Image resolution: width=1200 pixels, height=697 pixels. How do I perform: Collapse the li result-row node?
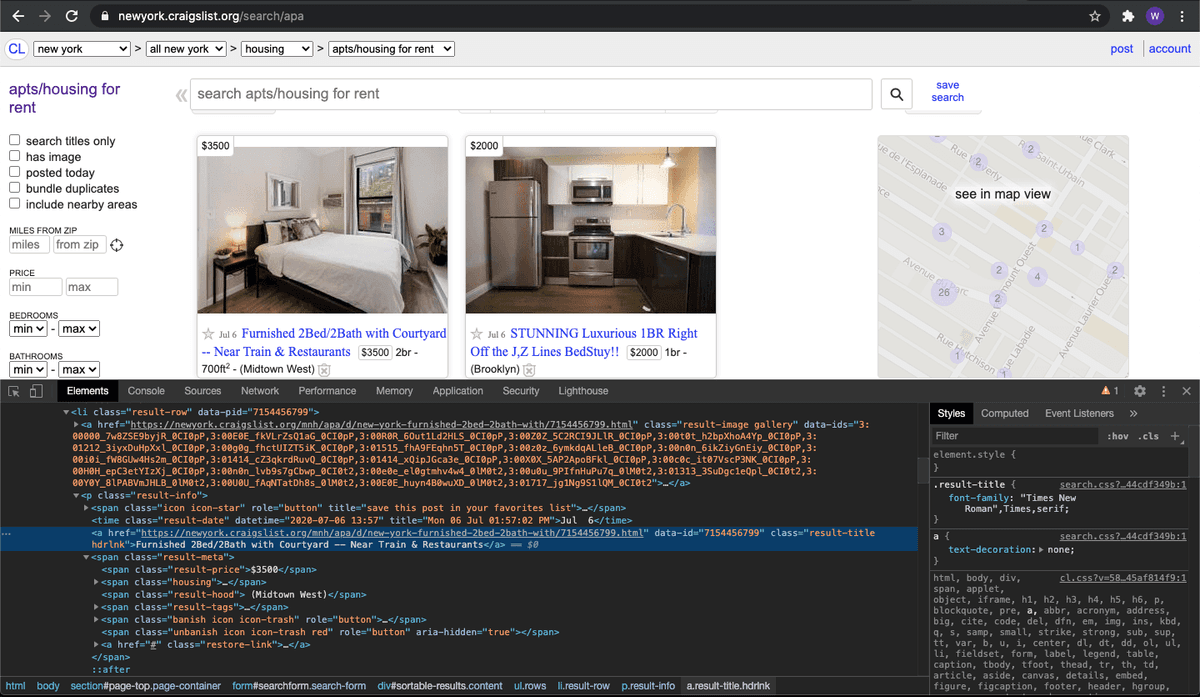pos(66,412)
